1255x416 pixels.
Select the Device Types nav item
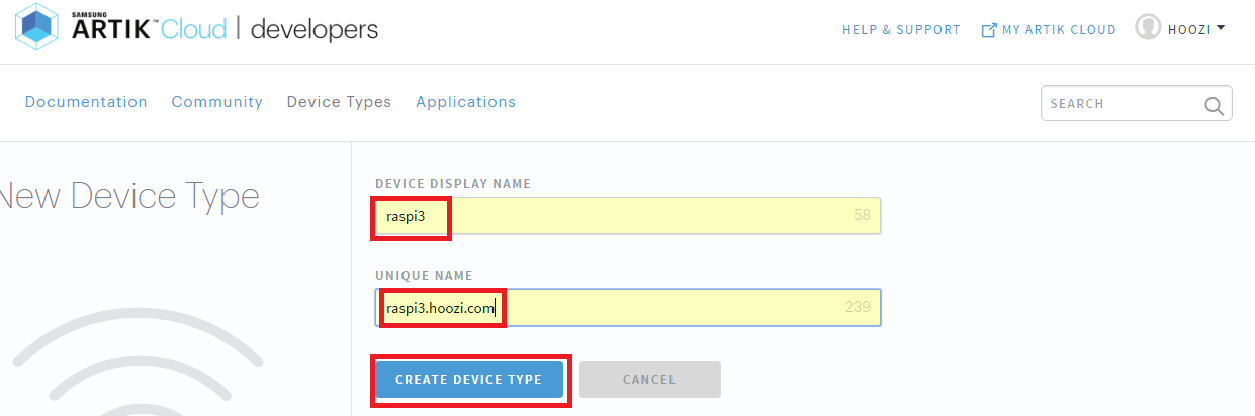(339, 102)
